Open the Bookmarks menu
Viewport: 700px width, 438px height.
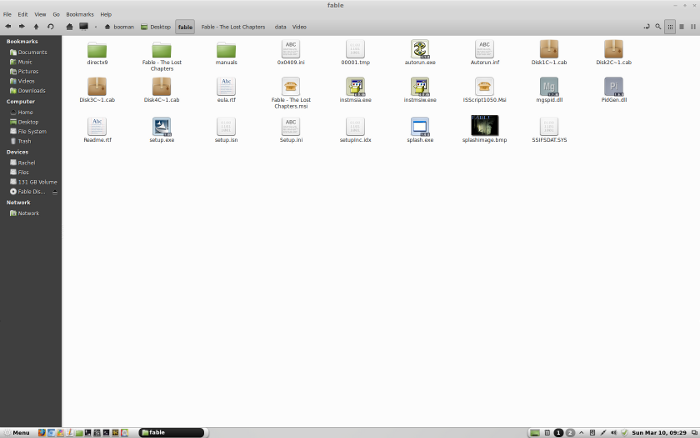pyautogui.click(x=80, y=14)
